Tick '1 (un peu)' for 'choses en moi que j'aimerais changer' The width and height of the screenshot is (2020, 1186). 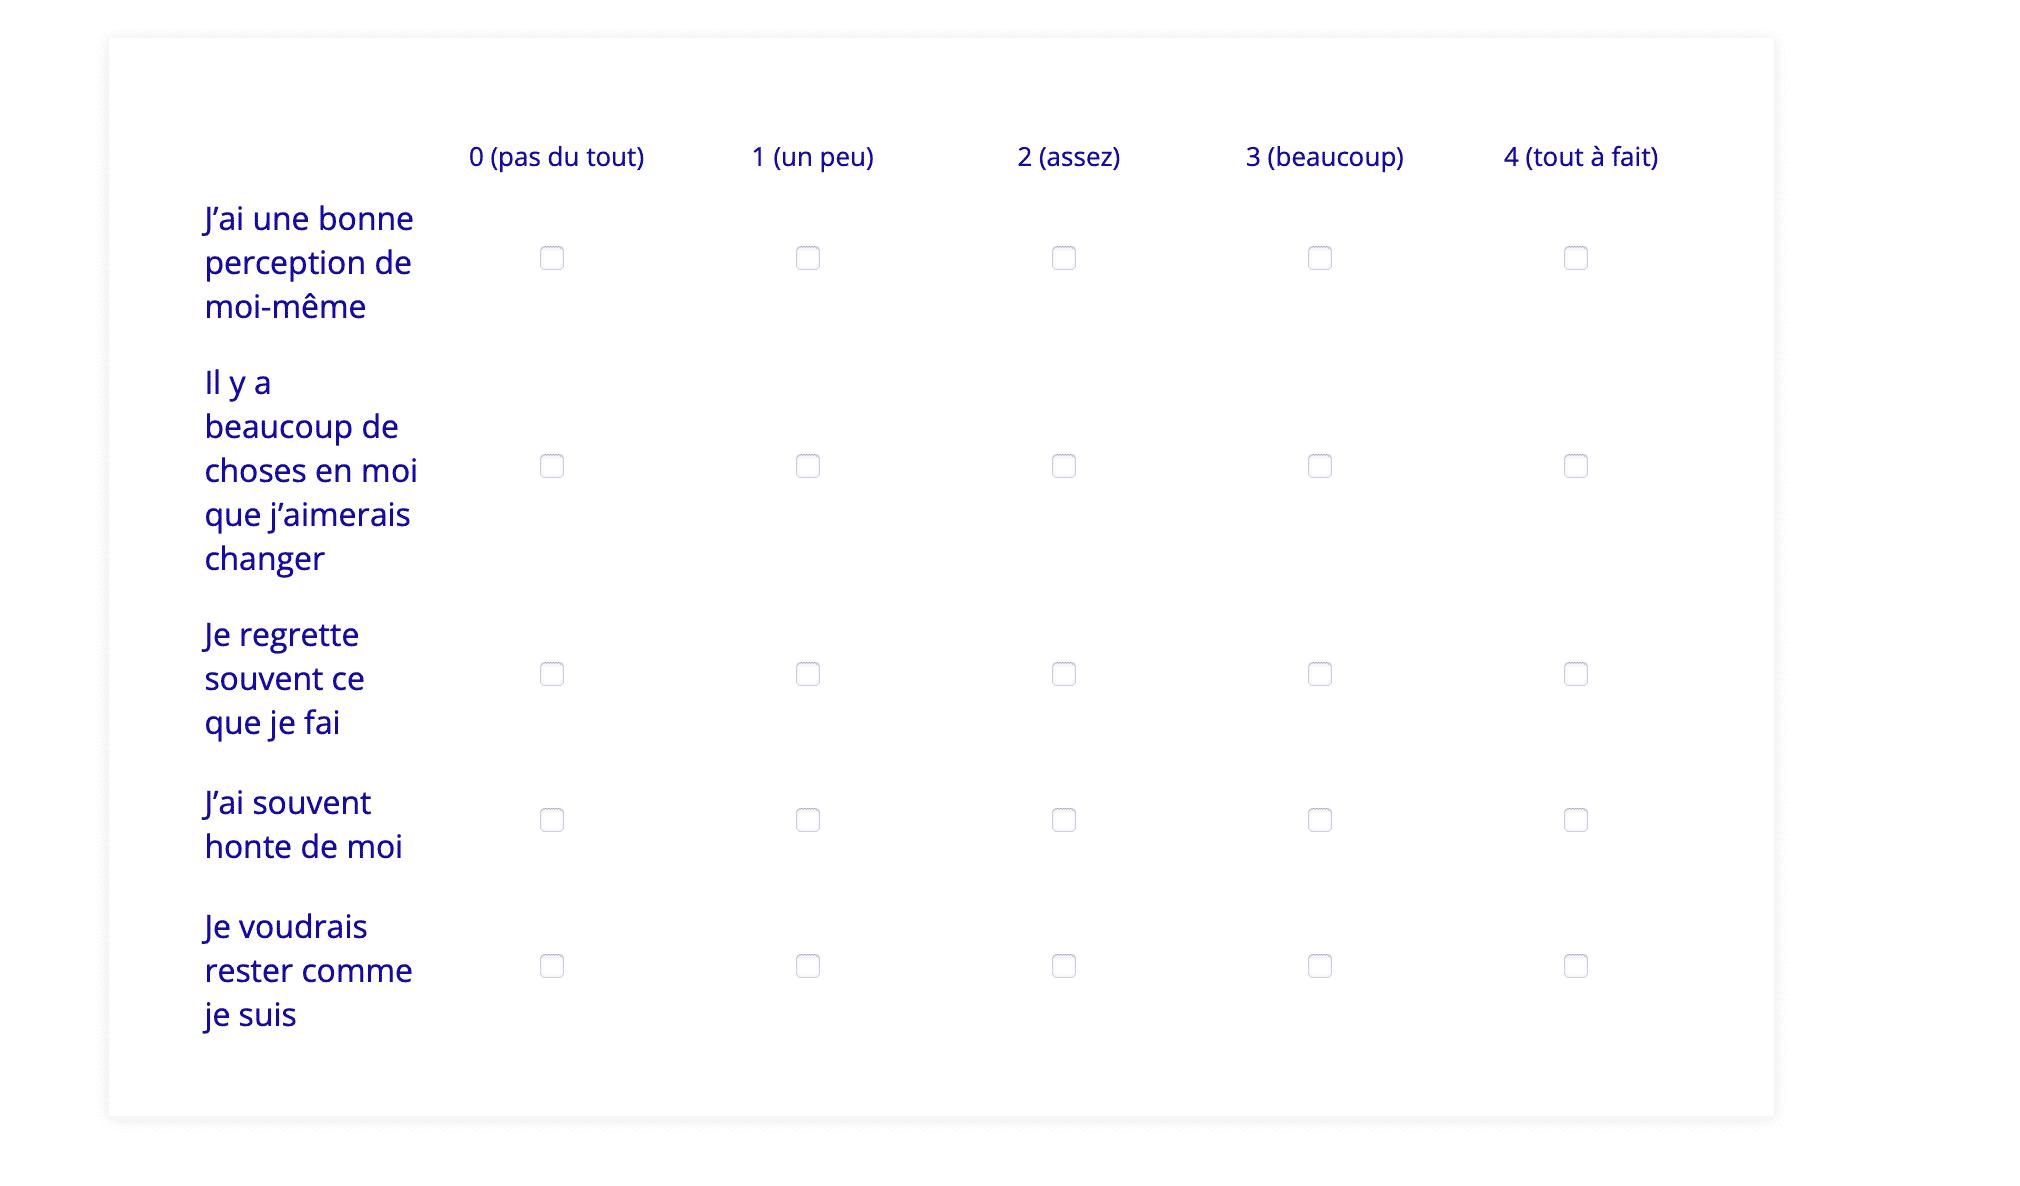click(808, 466)
